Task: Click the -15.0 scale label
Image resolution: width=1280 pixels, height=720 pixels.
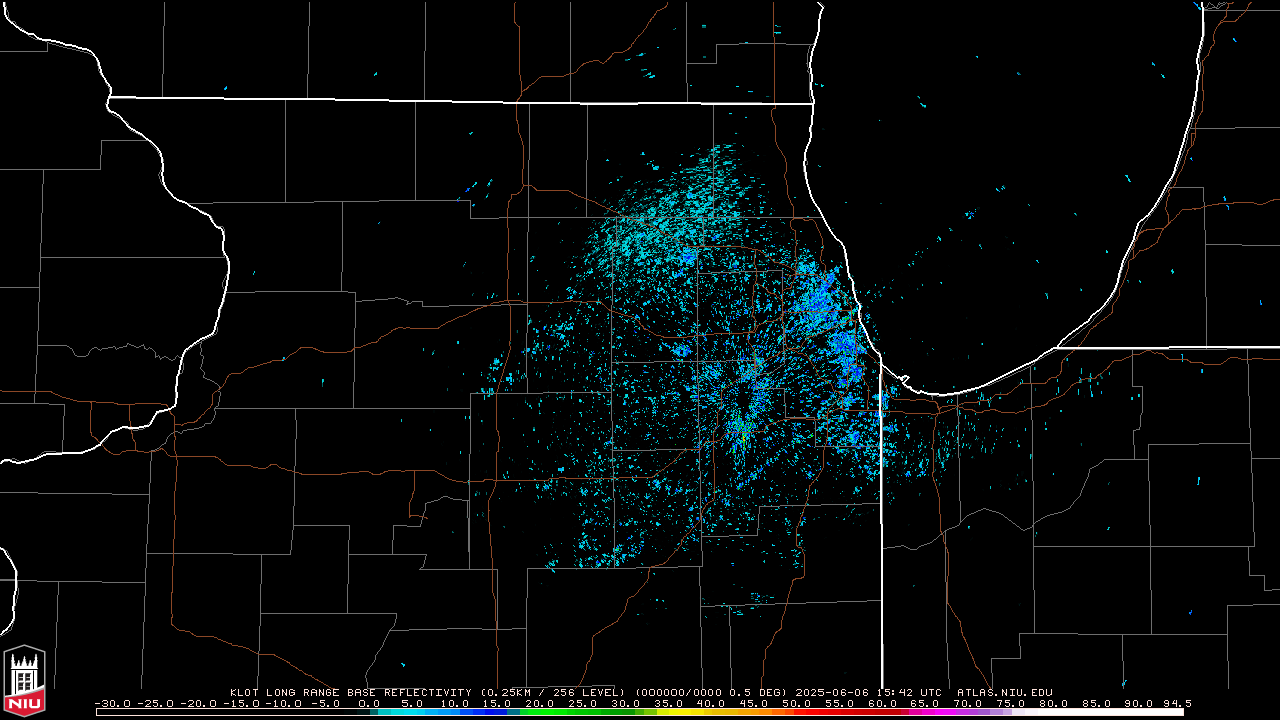Action: click(x=241, y=702)
